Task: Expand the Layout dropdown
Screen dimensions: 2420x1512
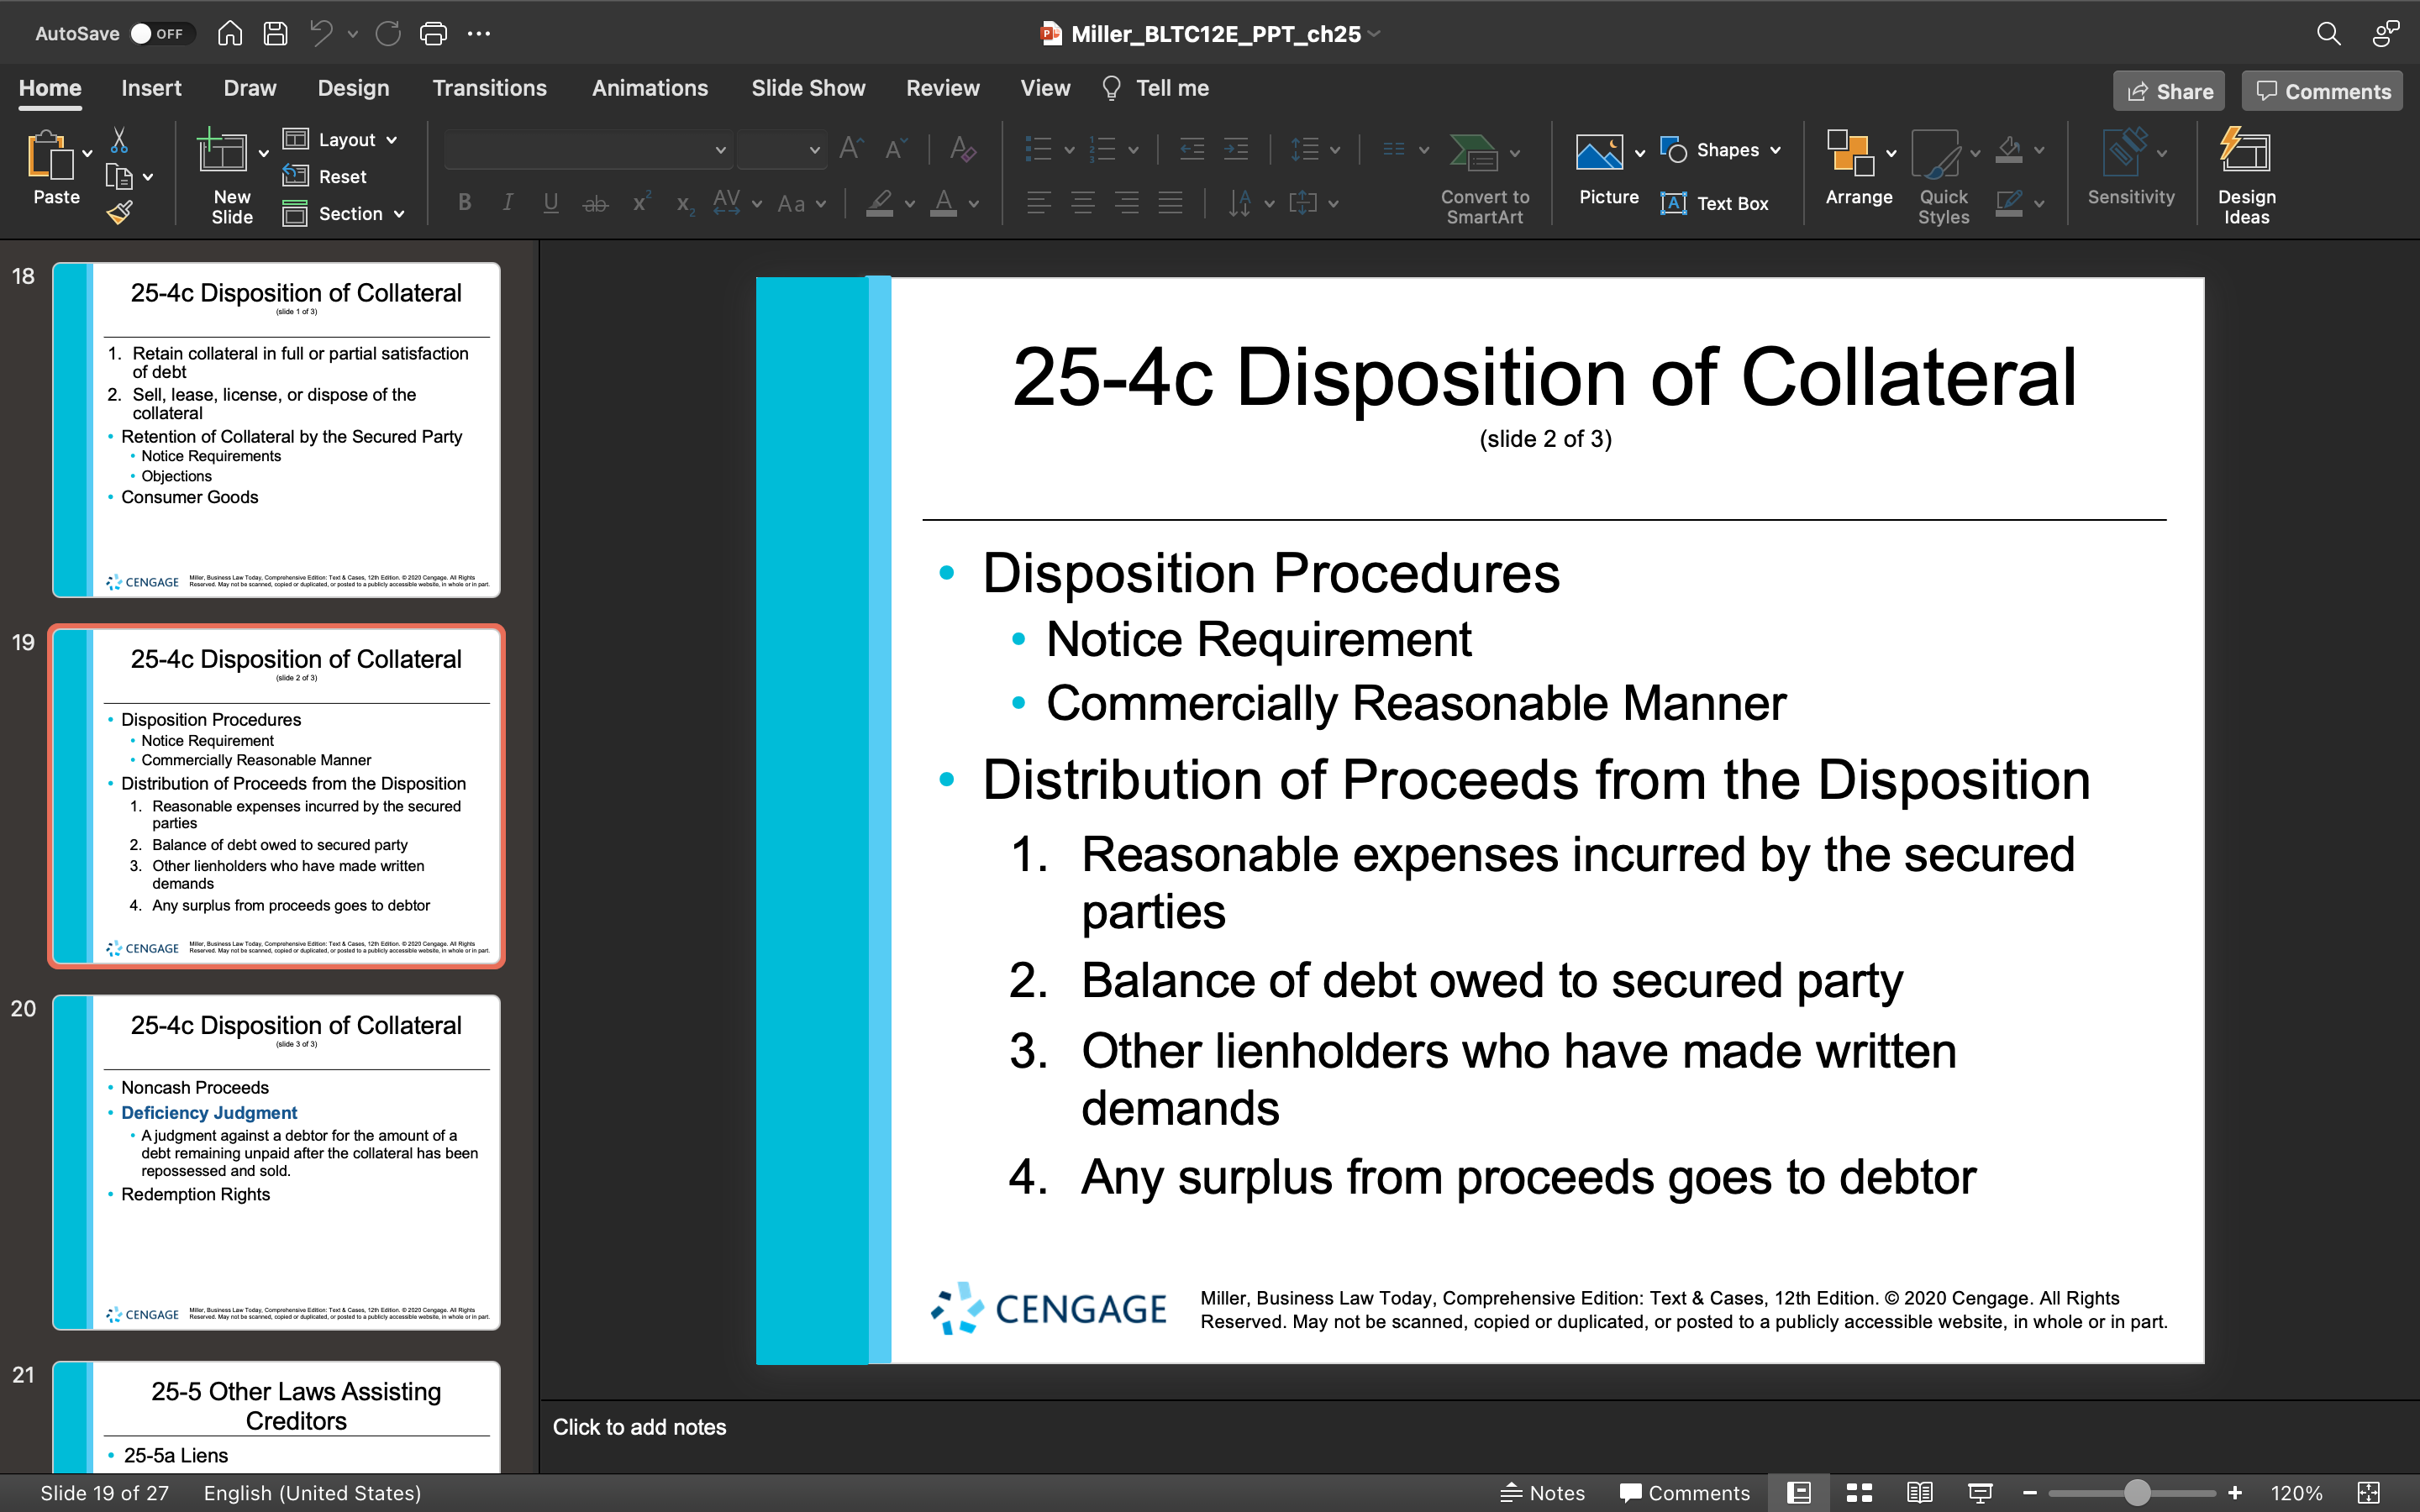Action: point(340,139)
